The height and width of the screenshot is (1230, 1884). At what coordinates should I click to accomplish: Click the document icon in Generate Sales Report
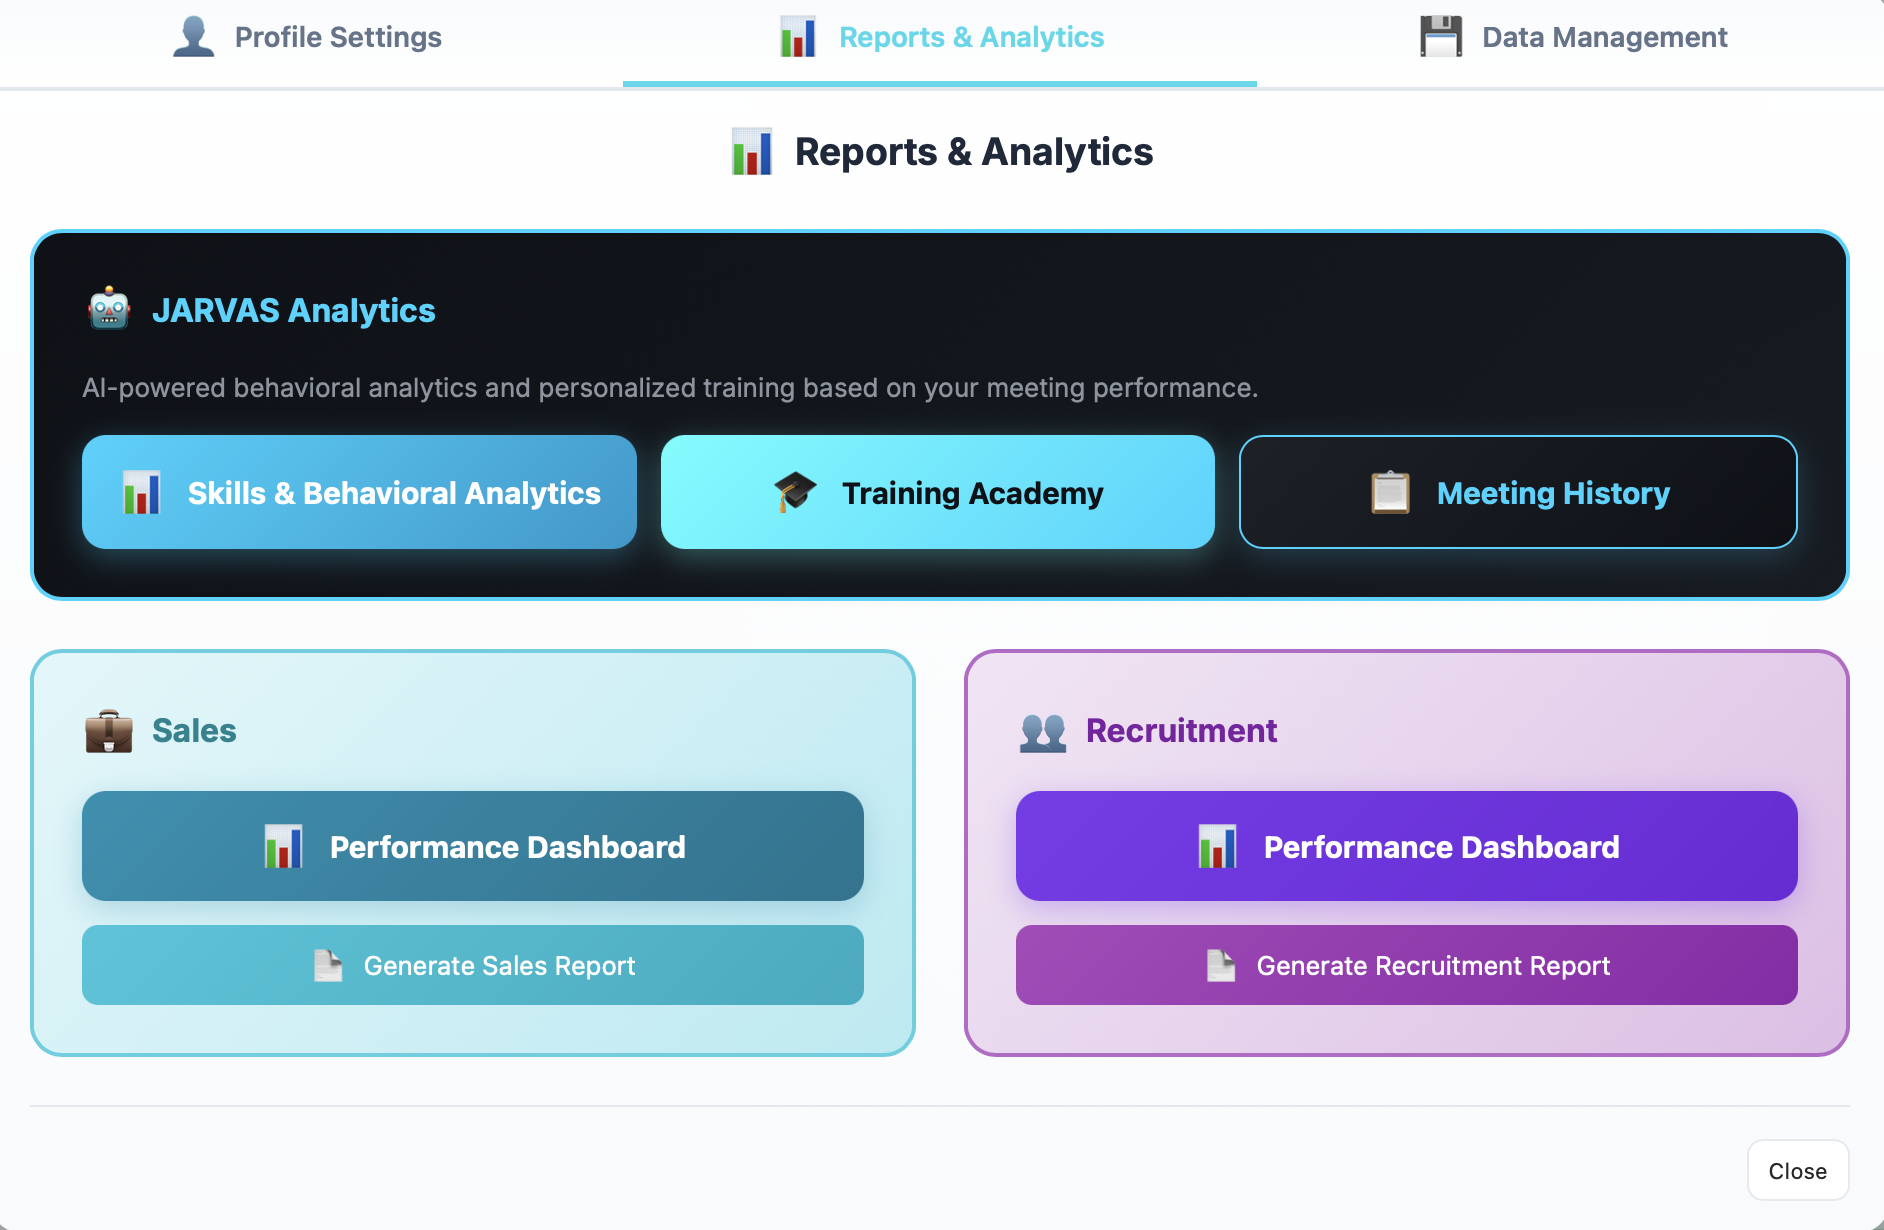click(328, 965)
